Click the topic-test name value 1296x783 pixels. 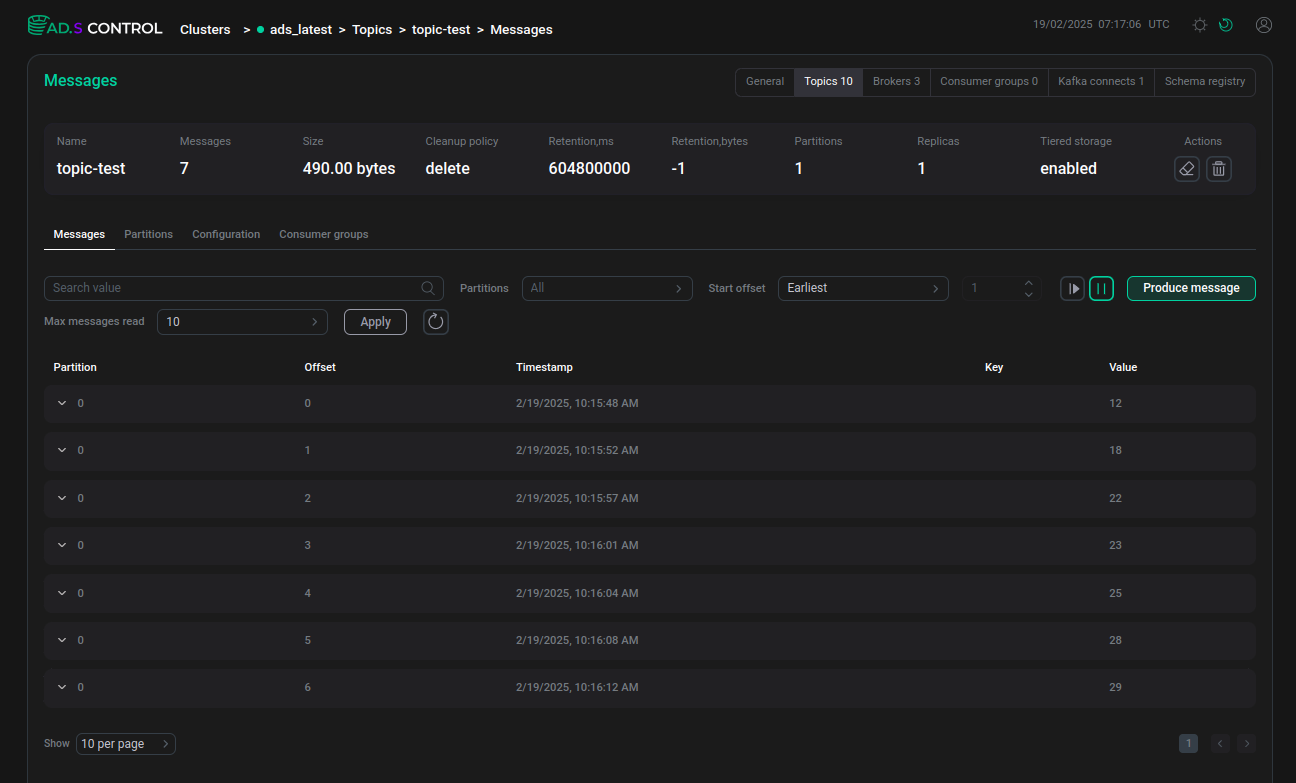(x=91, y=169)
